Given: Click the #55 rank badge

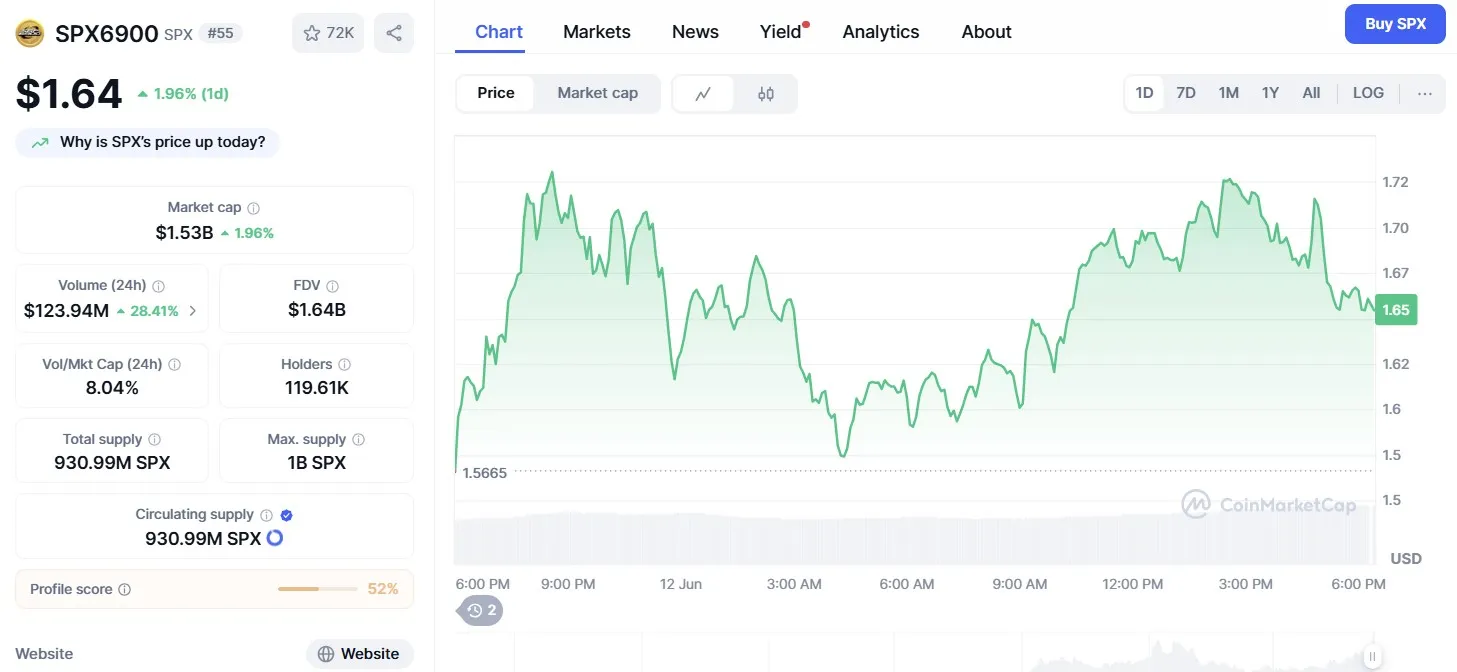Looking at the screenshot, I should click(x=220, y=34).
